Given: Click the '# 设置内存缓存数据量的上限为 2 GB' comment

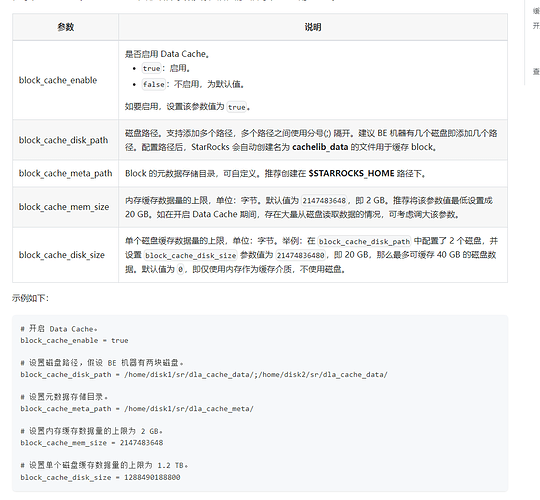Looking at the screenshot, I should [x=91, y=431].
